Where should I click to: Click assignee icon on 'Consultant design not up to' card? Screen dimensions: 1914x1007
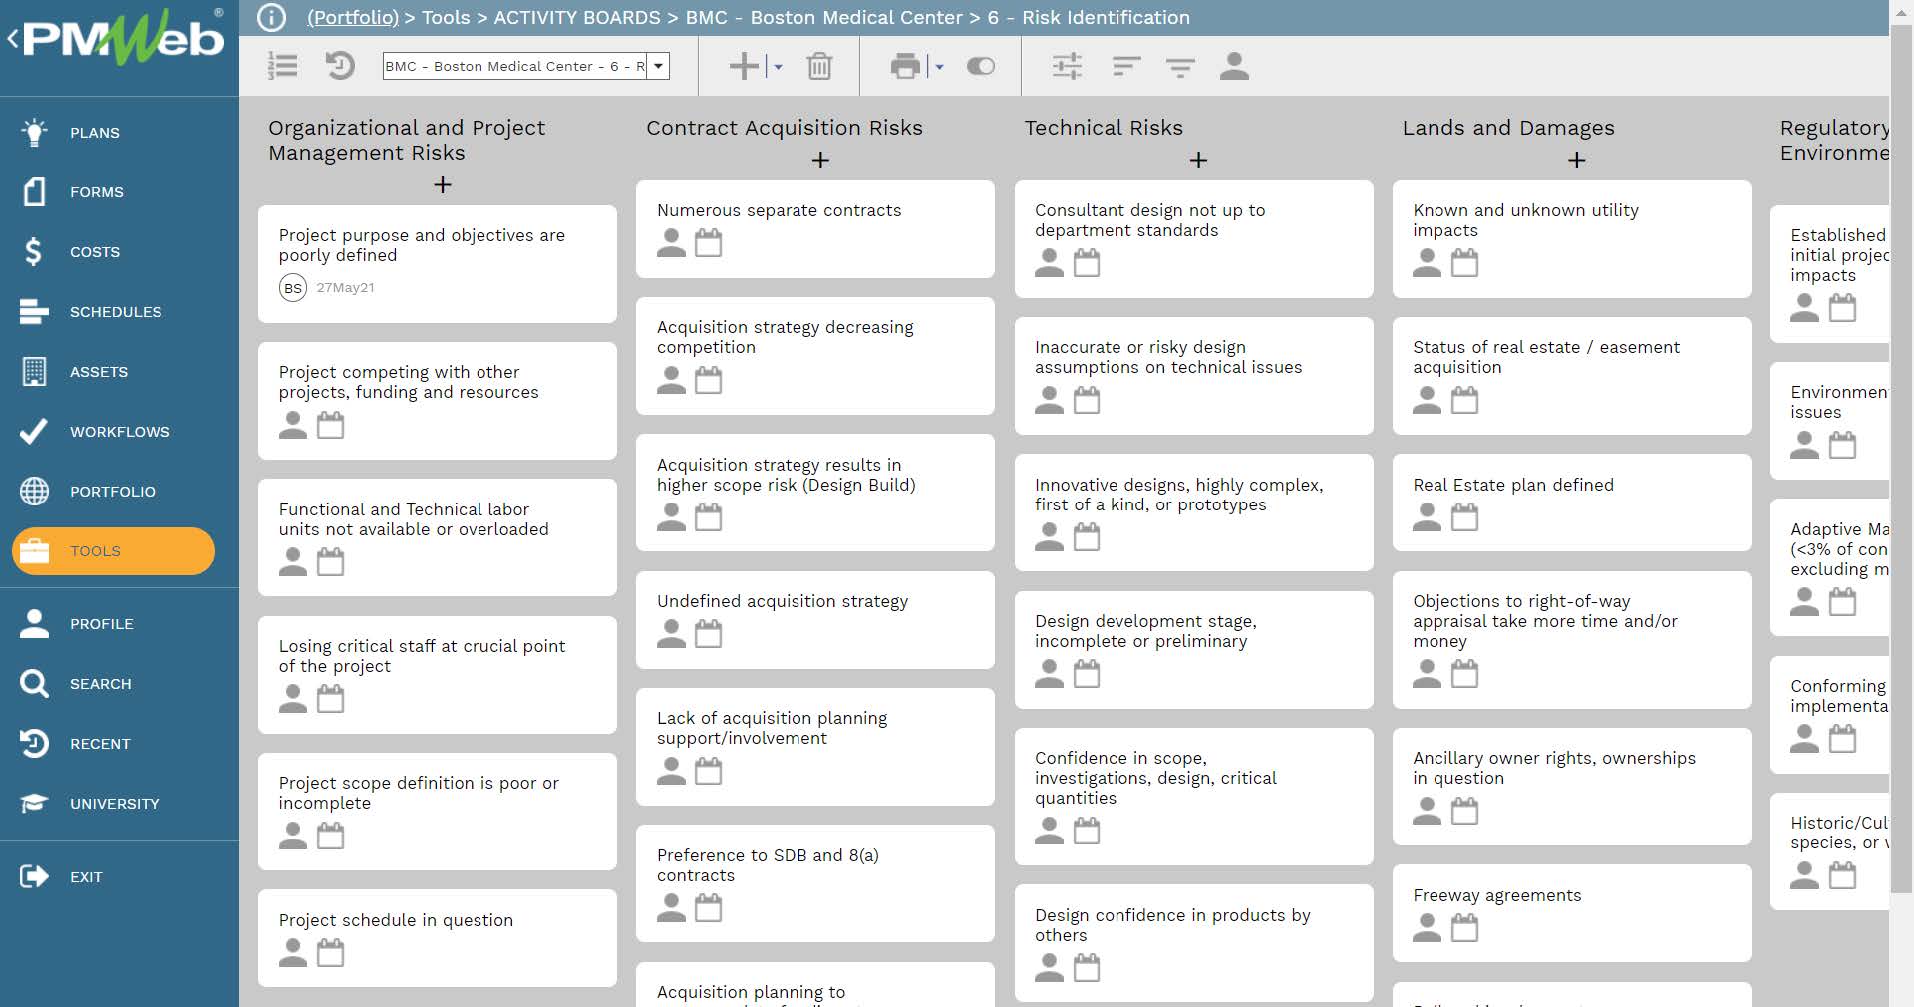(x=1049, y=263)
